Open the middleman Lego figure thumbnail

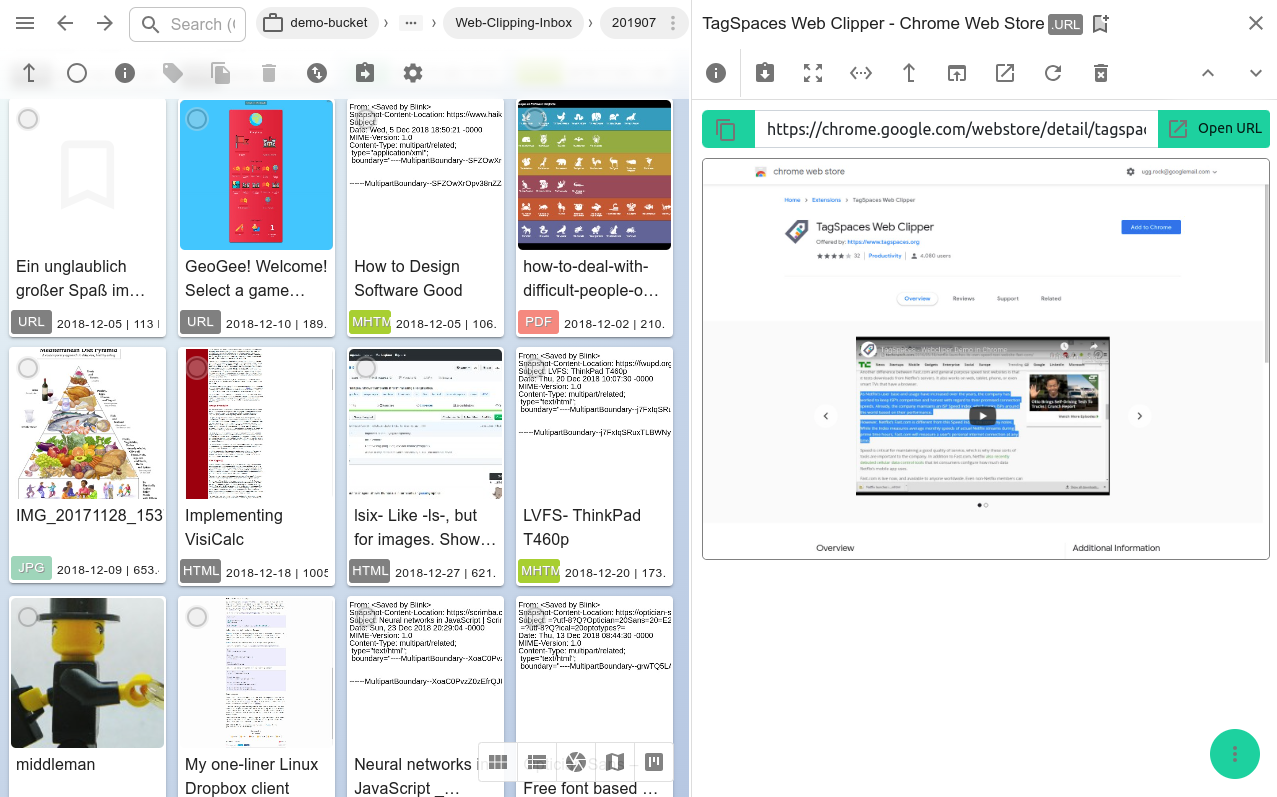pyautogui.click(x=87, y=673)
